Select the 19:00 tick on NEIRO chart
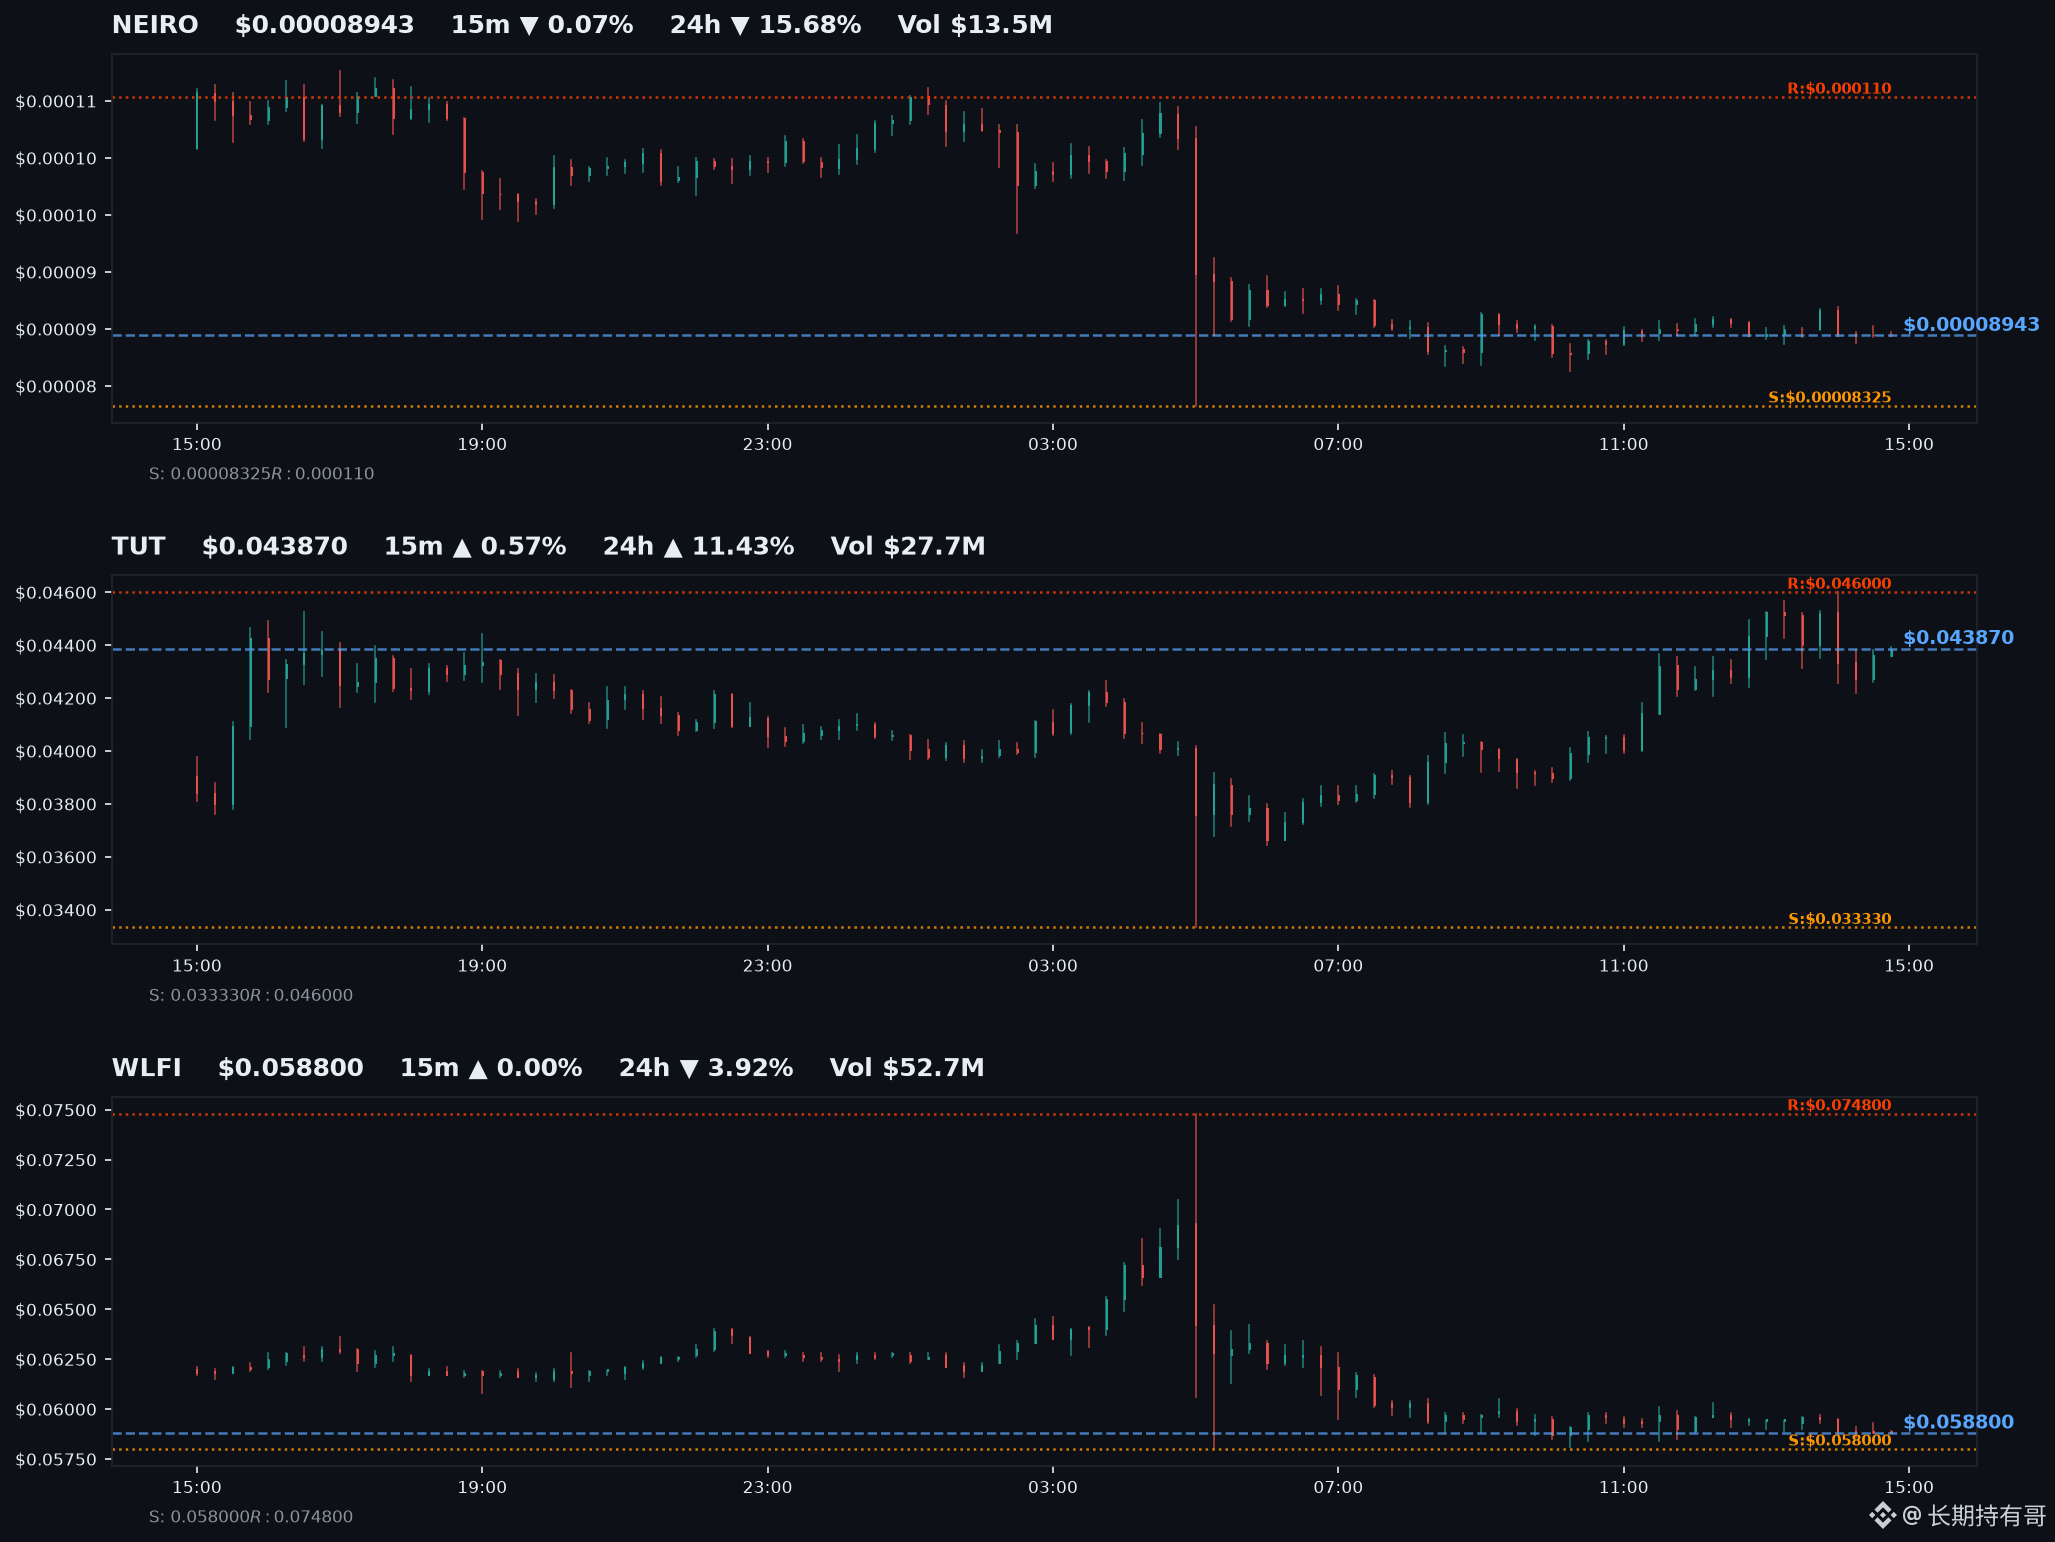The width and height of the screenshot is (2055, 1542). pyautogui.click(x=482, y=444)
